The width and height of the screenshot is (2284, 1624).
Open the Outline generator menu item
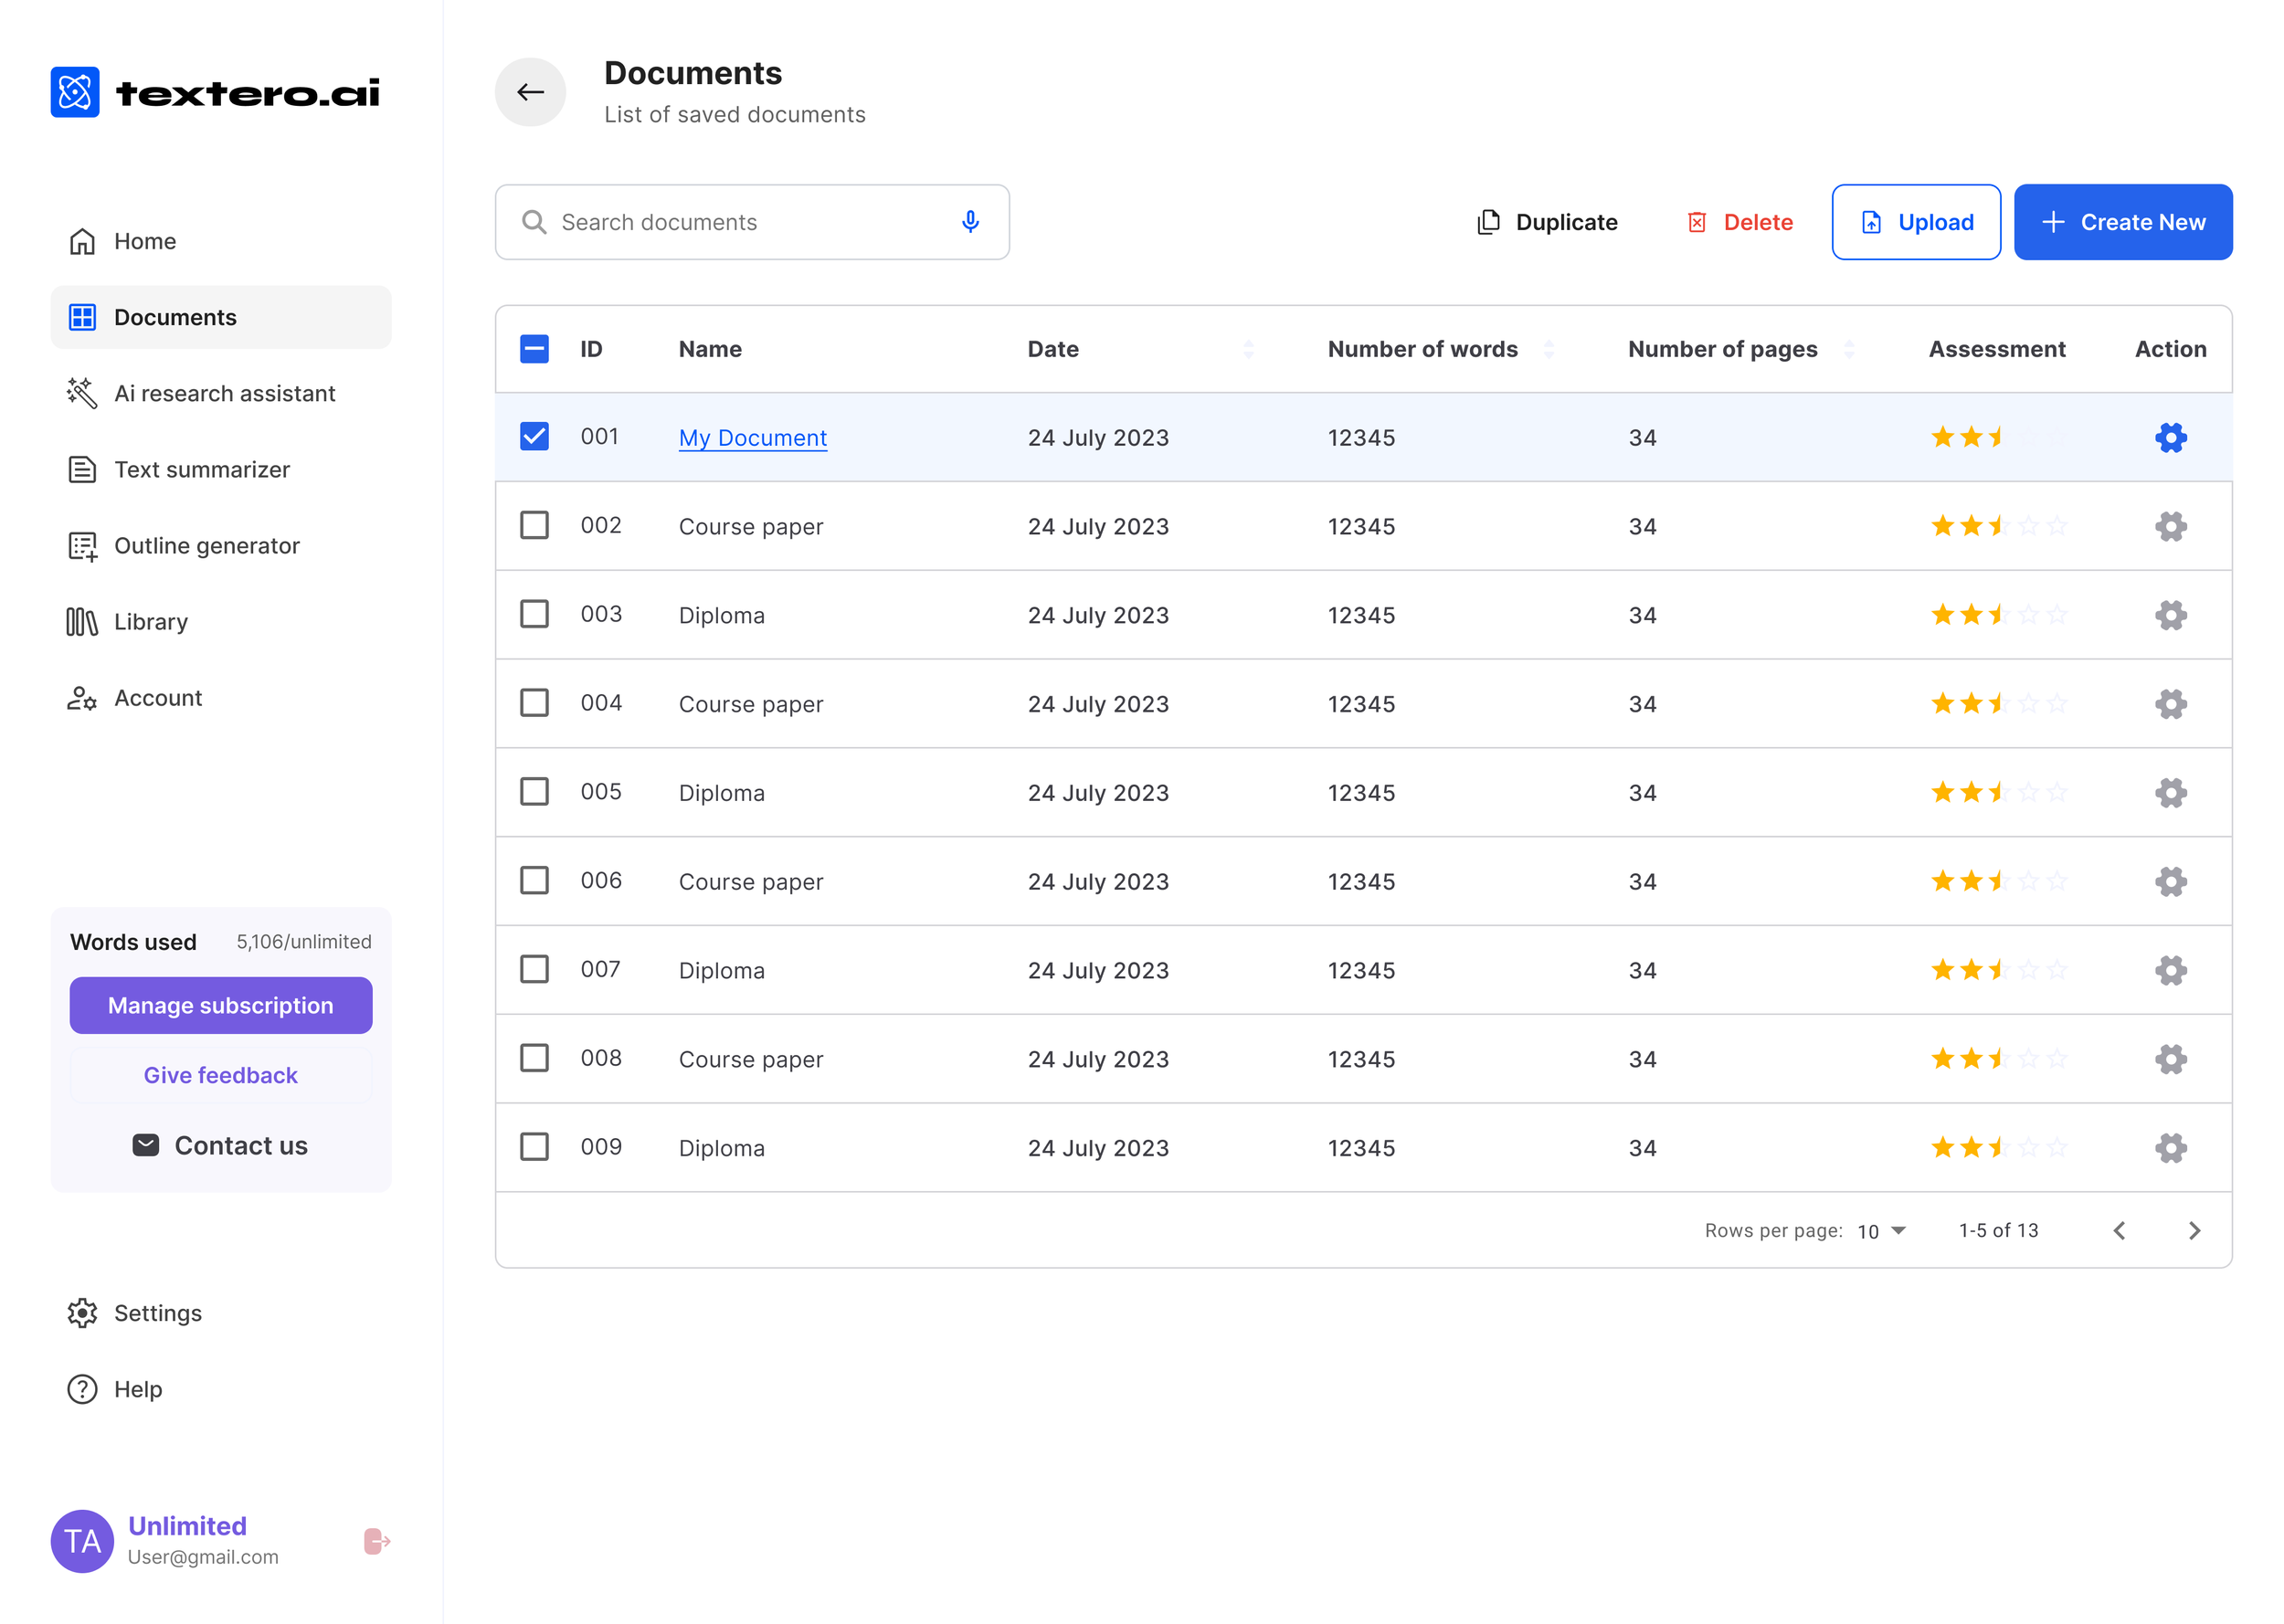click(x=206, y=545)
